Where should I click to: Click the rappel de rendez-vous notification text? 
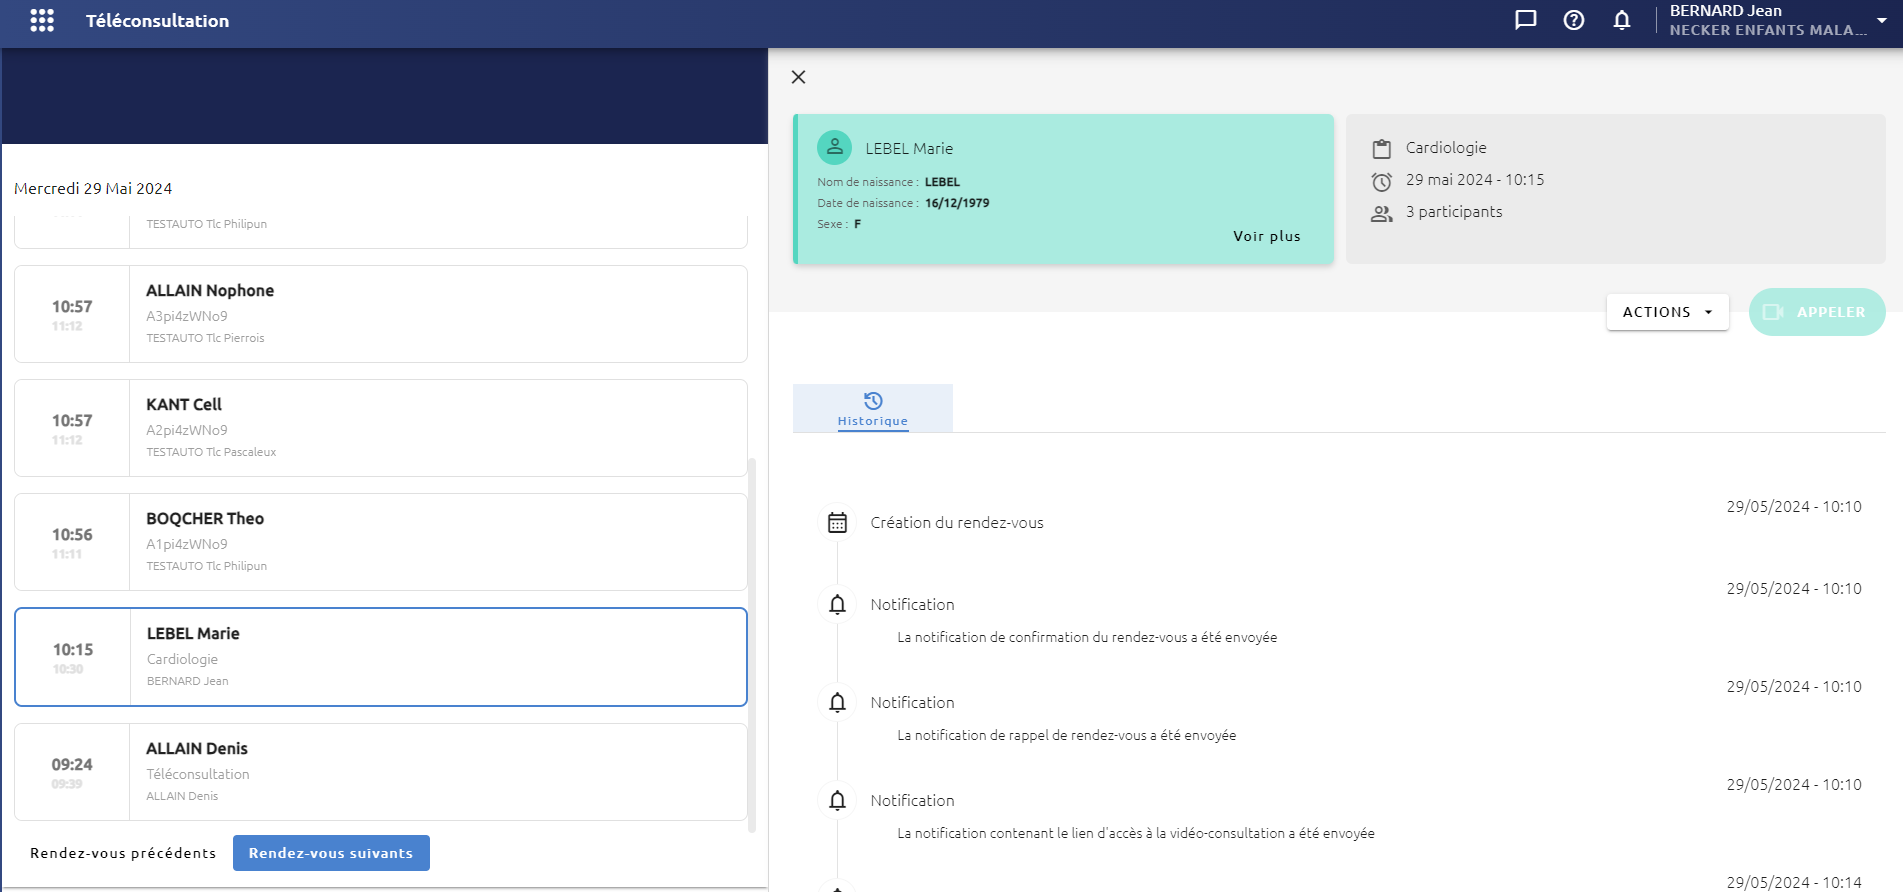point(1066,735)
